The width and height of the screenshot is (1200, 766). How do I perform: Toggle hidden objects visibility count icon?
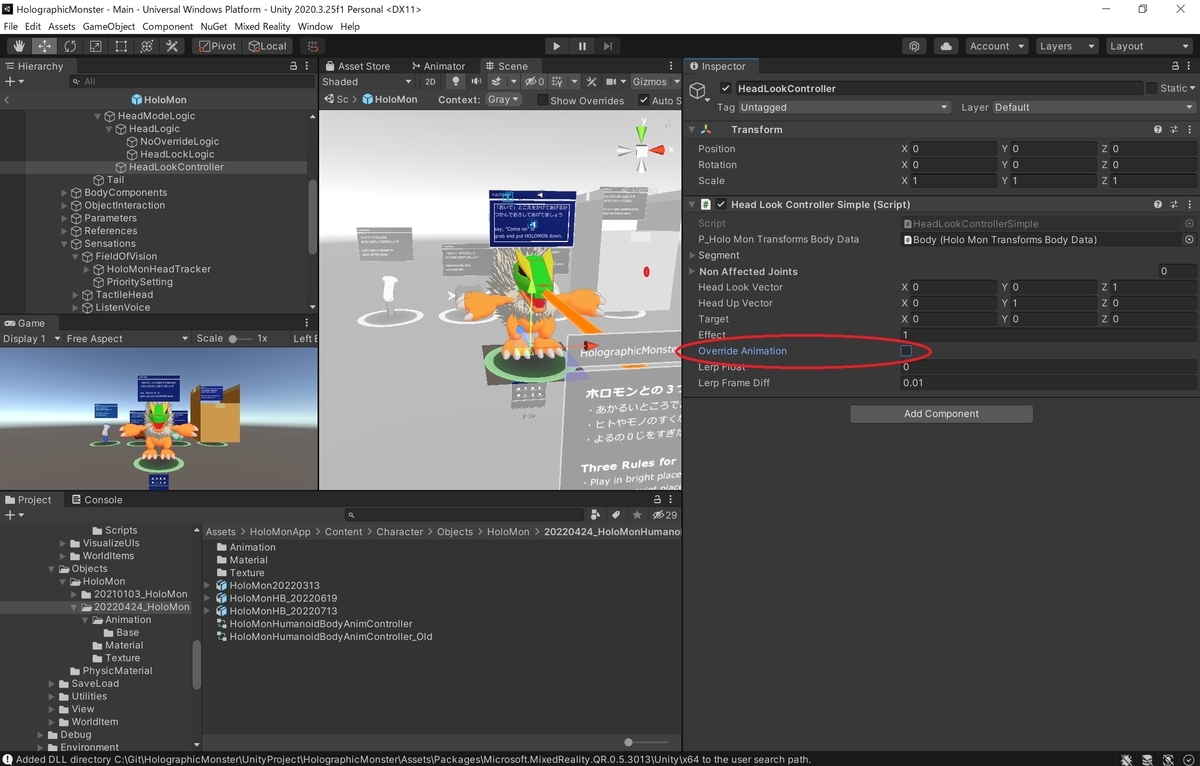point(535,82)
